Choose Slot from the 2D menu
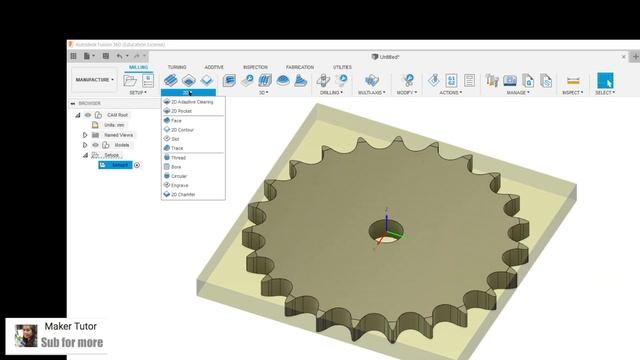Image resolution: width=640 pixels, height=360 pixels. [193, 139]
